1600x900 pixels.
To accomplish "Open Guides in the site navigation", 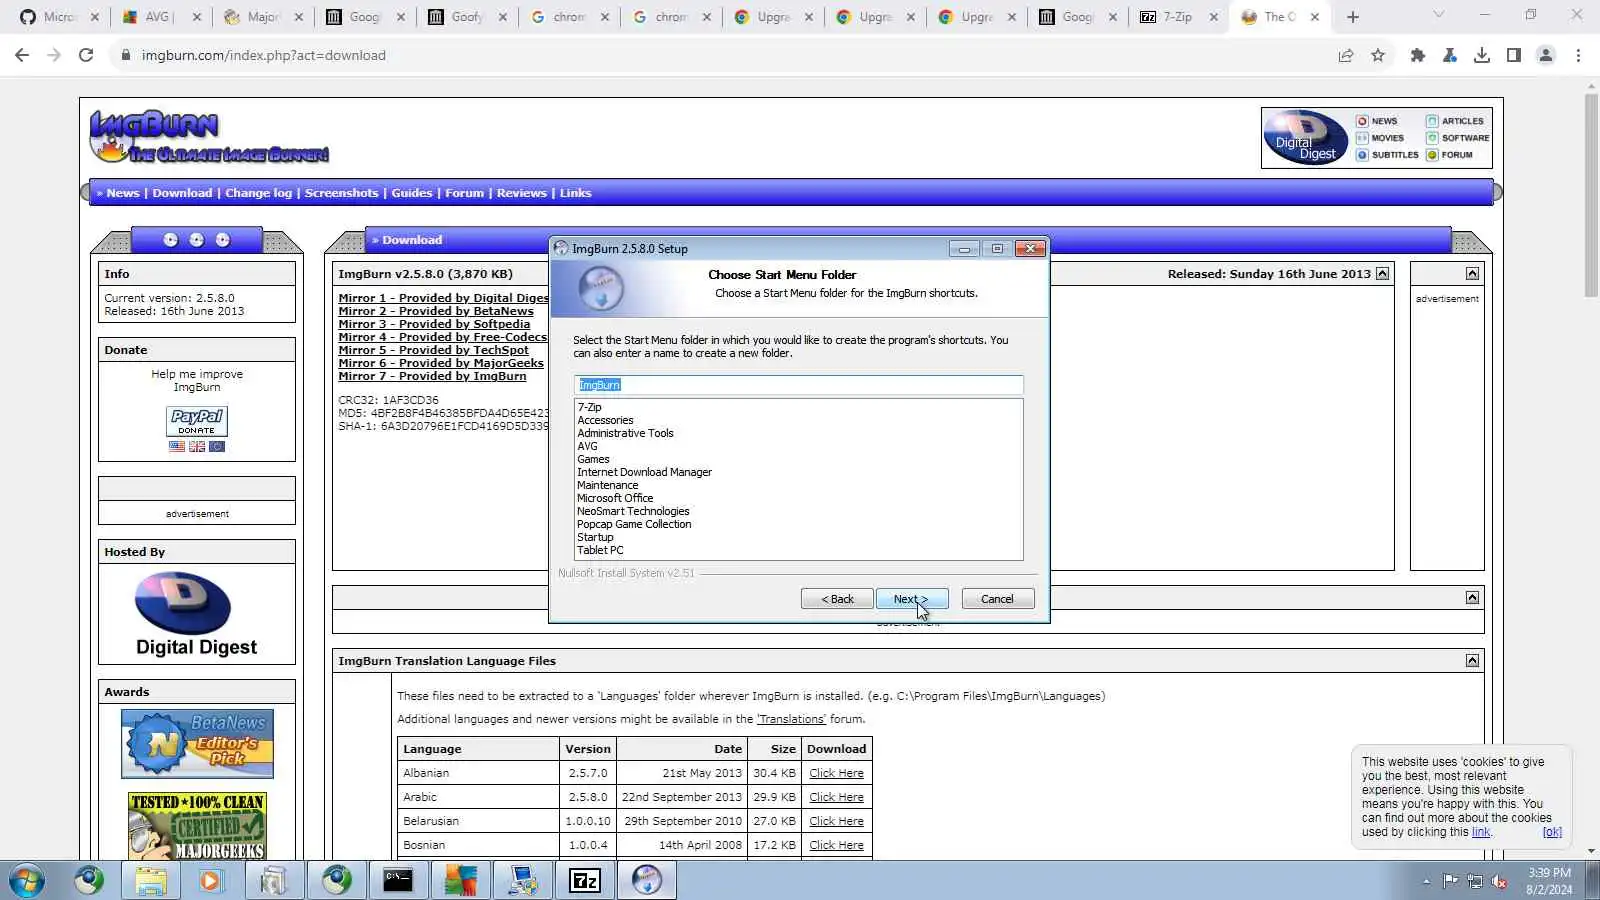I will [412, 193].
